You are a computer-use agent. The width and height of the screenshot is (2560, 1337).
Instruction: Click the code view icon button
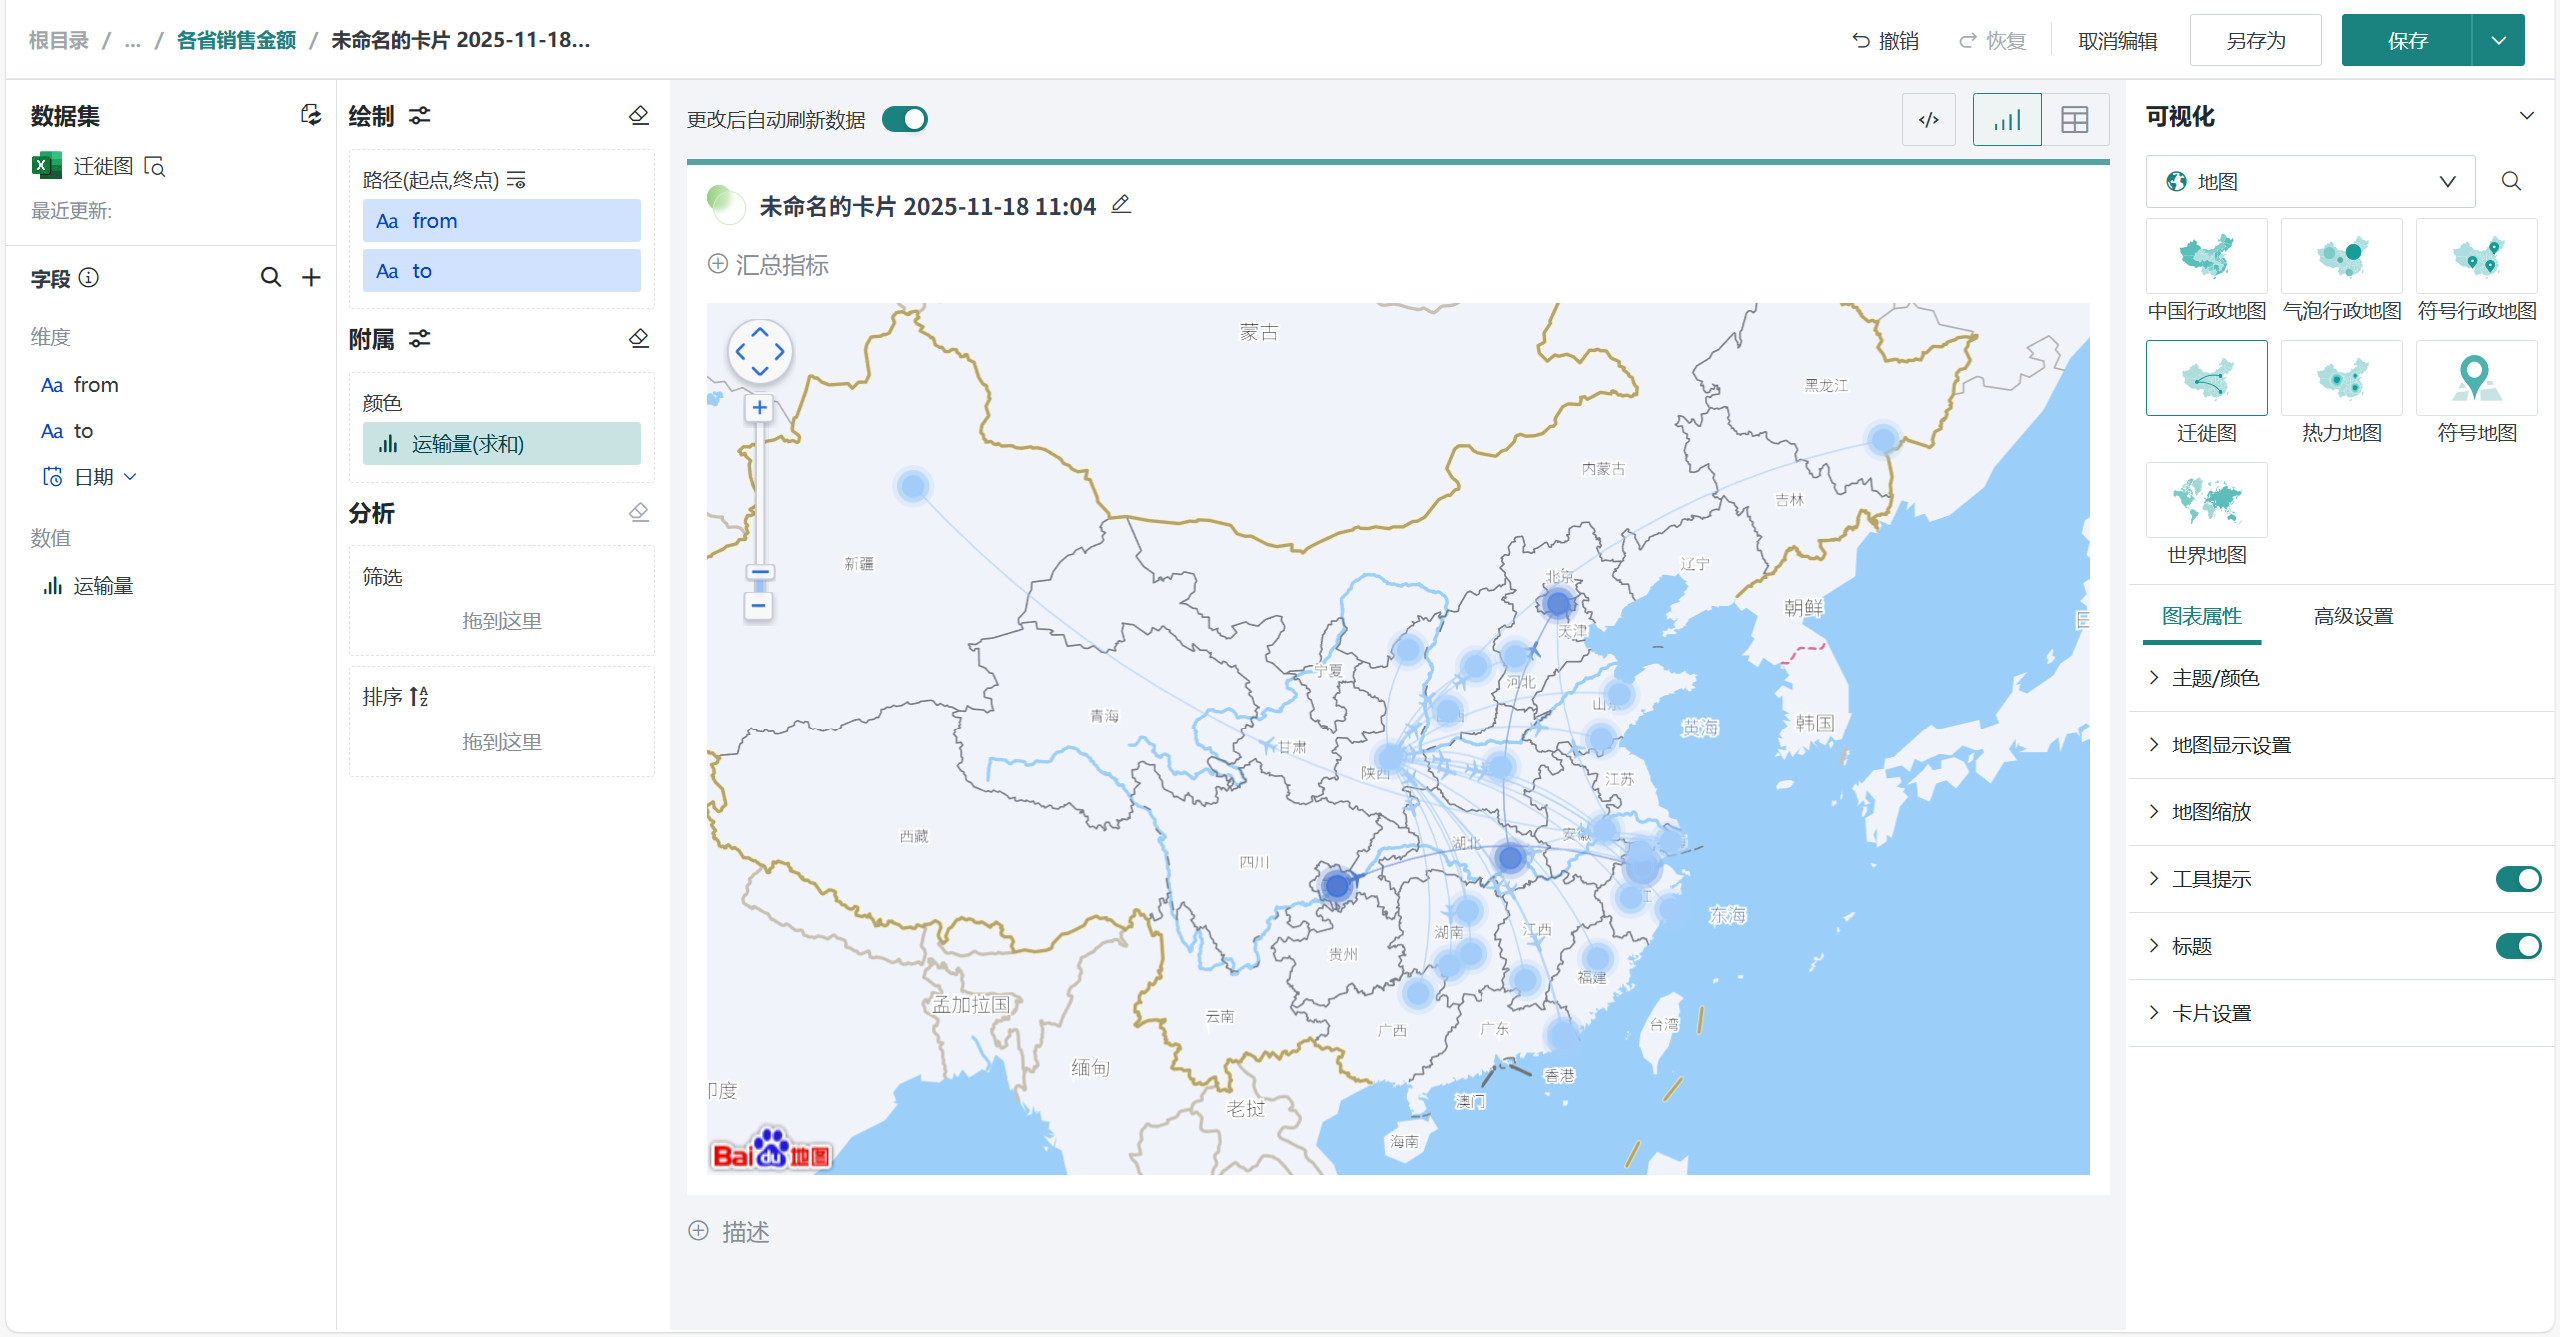pos(1928,120)
